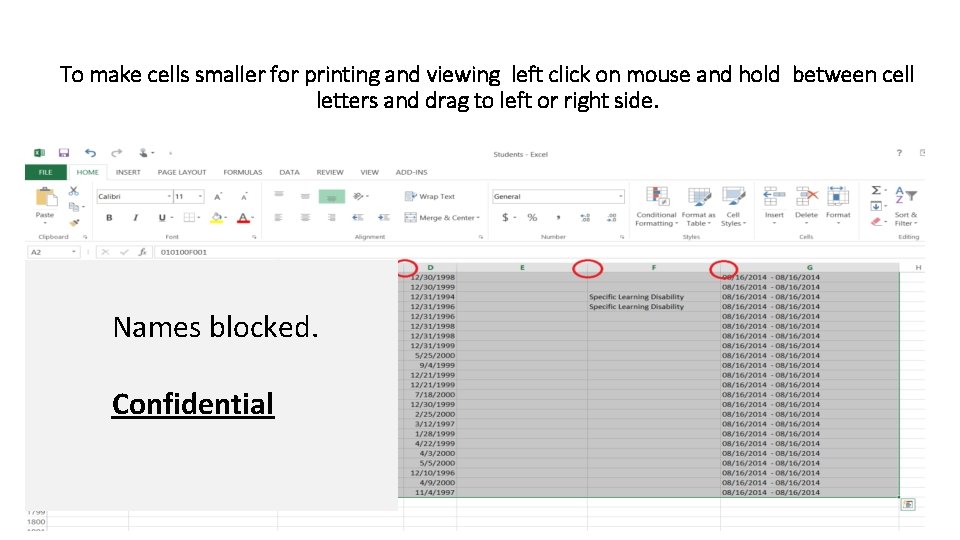The width and height of the screenshot is (960, 540).
Task: Click the Copy icon
Action: [74, 206]
